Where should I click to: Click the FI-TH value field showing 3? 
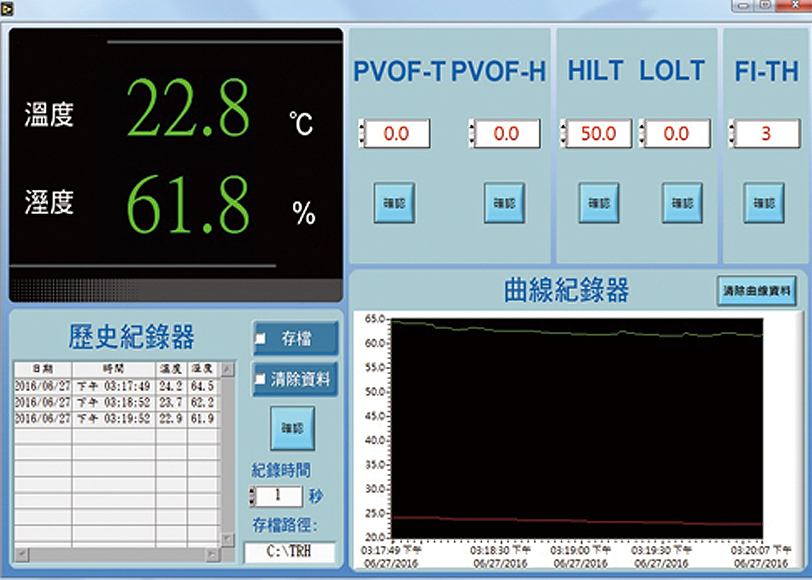coord(767,134)
